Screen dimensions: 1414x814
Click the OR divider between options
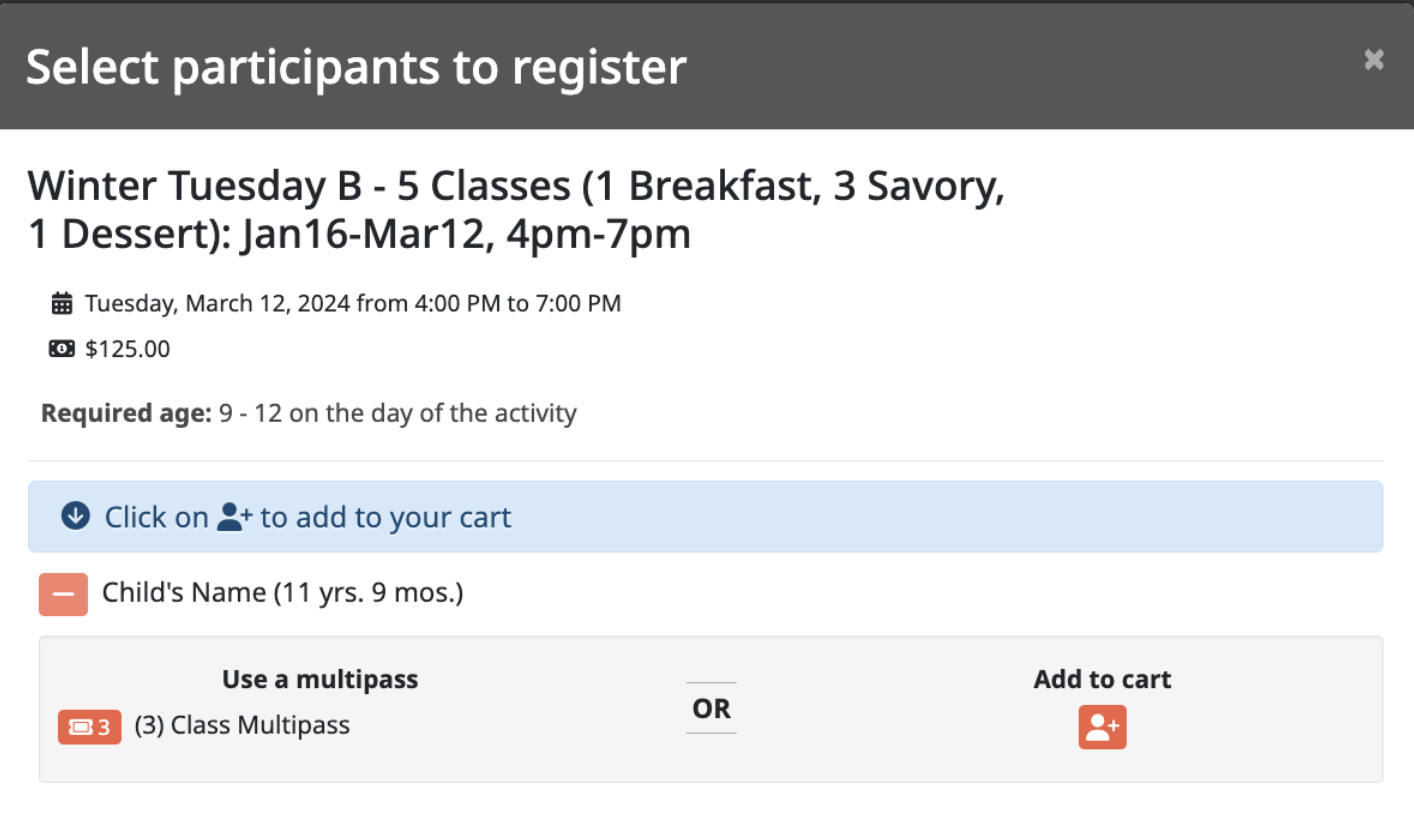[711, 709]
